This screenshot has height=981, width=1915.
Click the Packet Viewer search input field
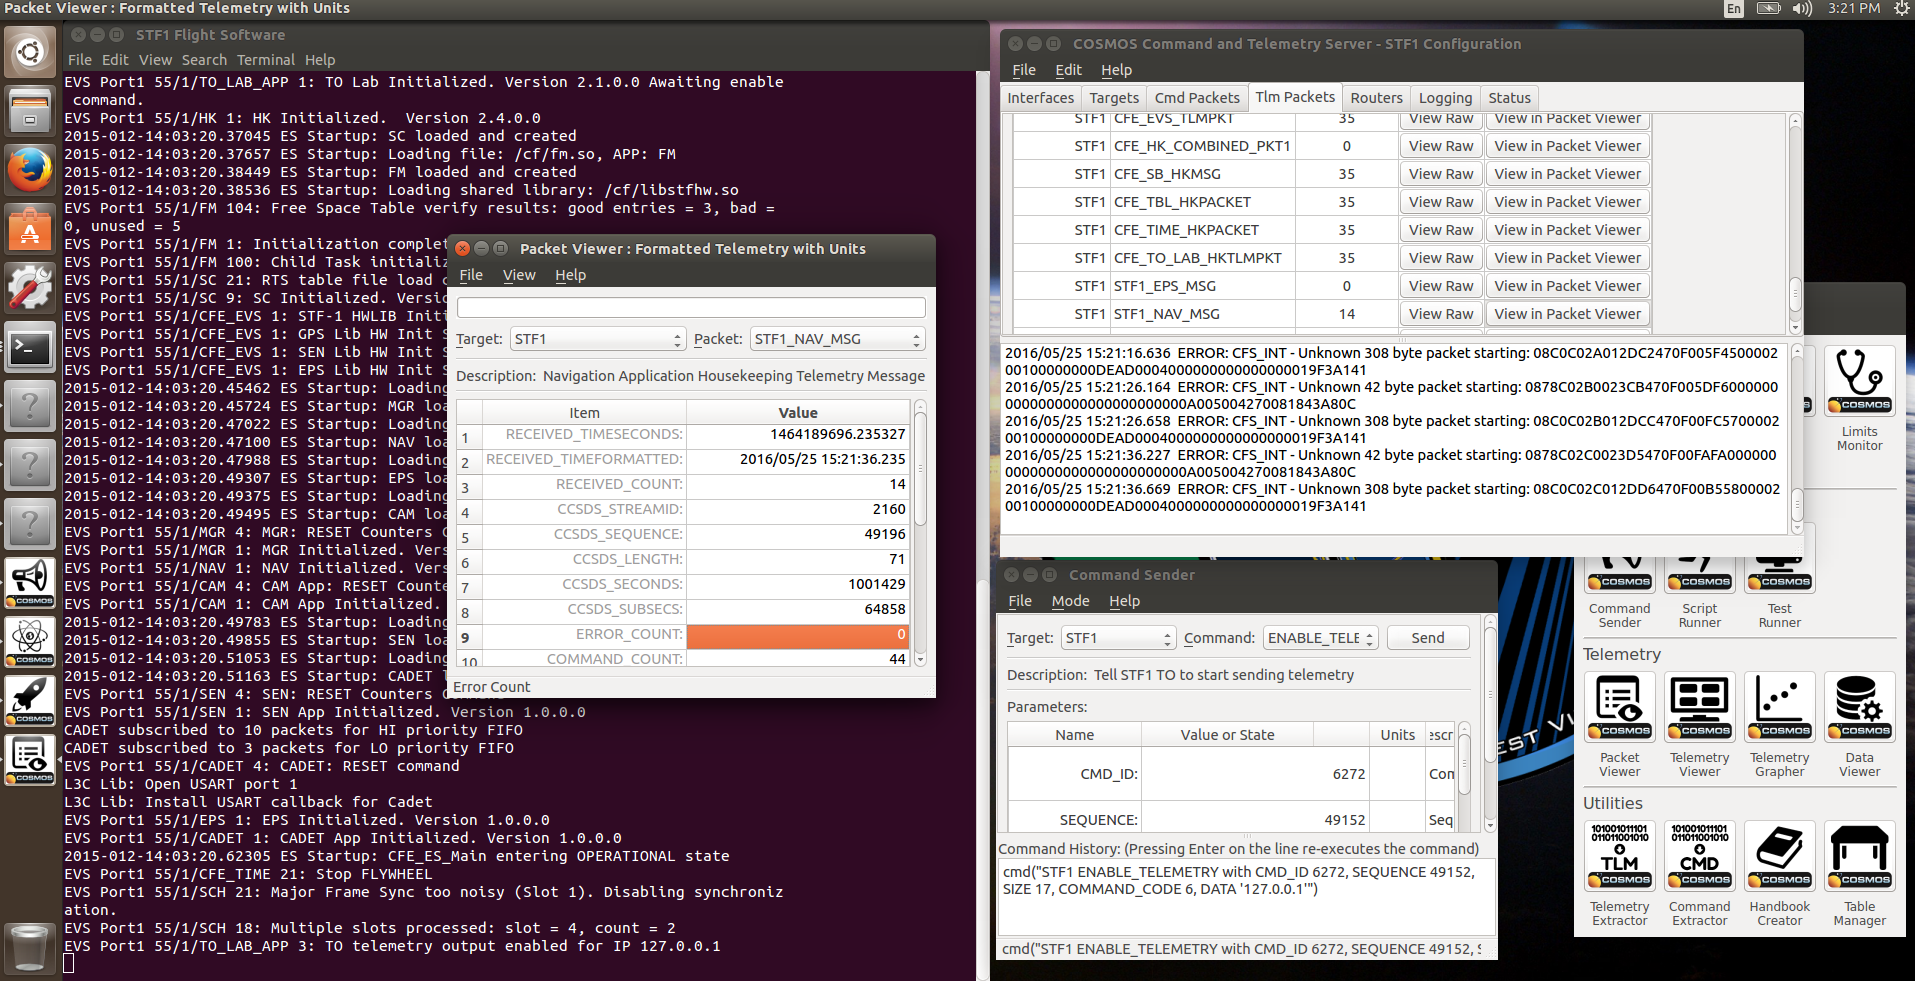coord(691,308)
